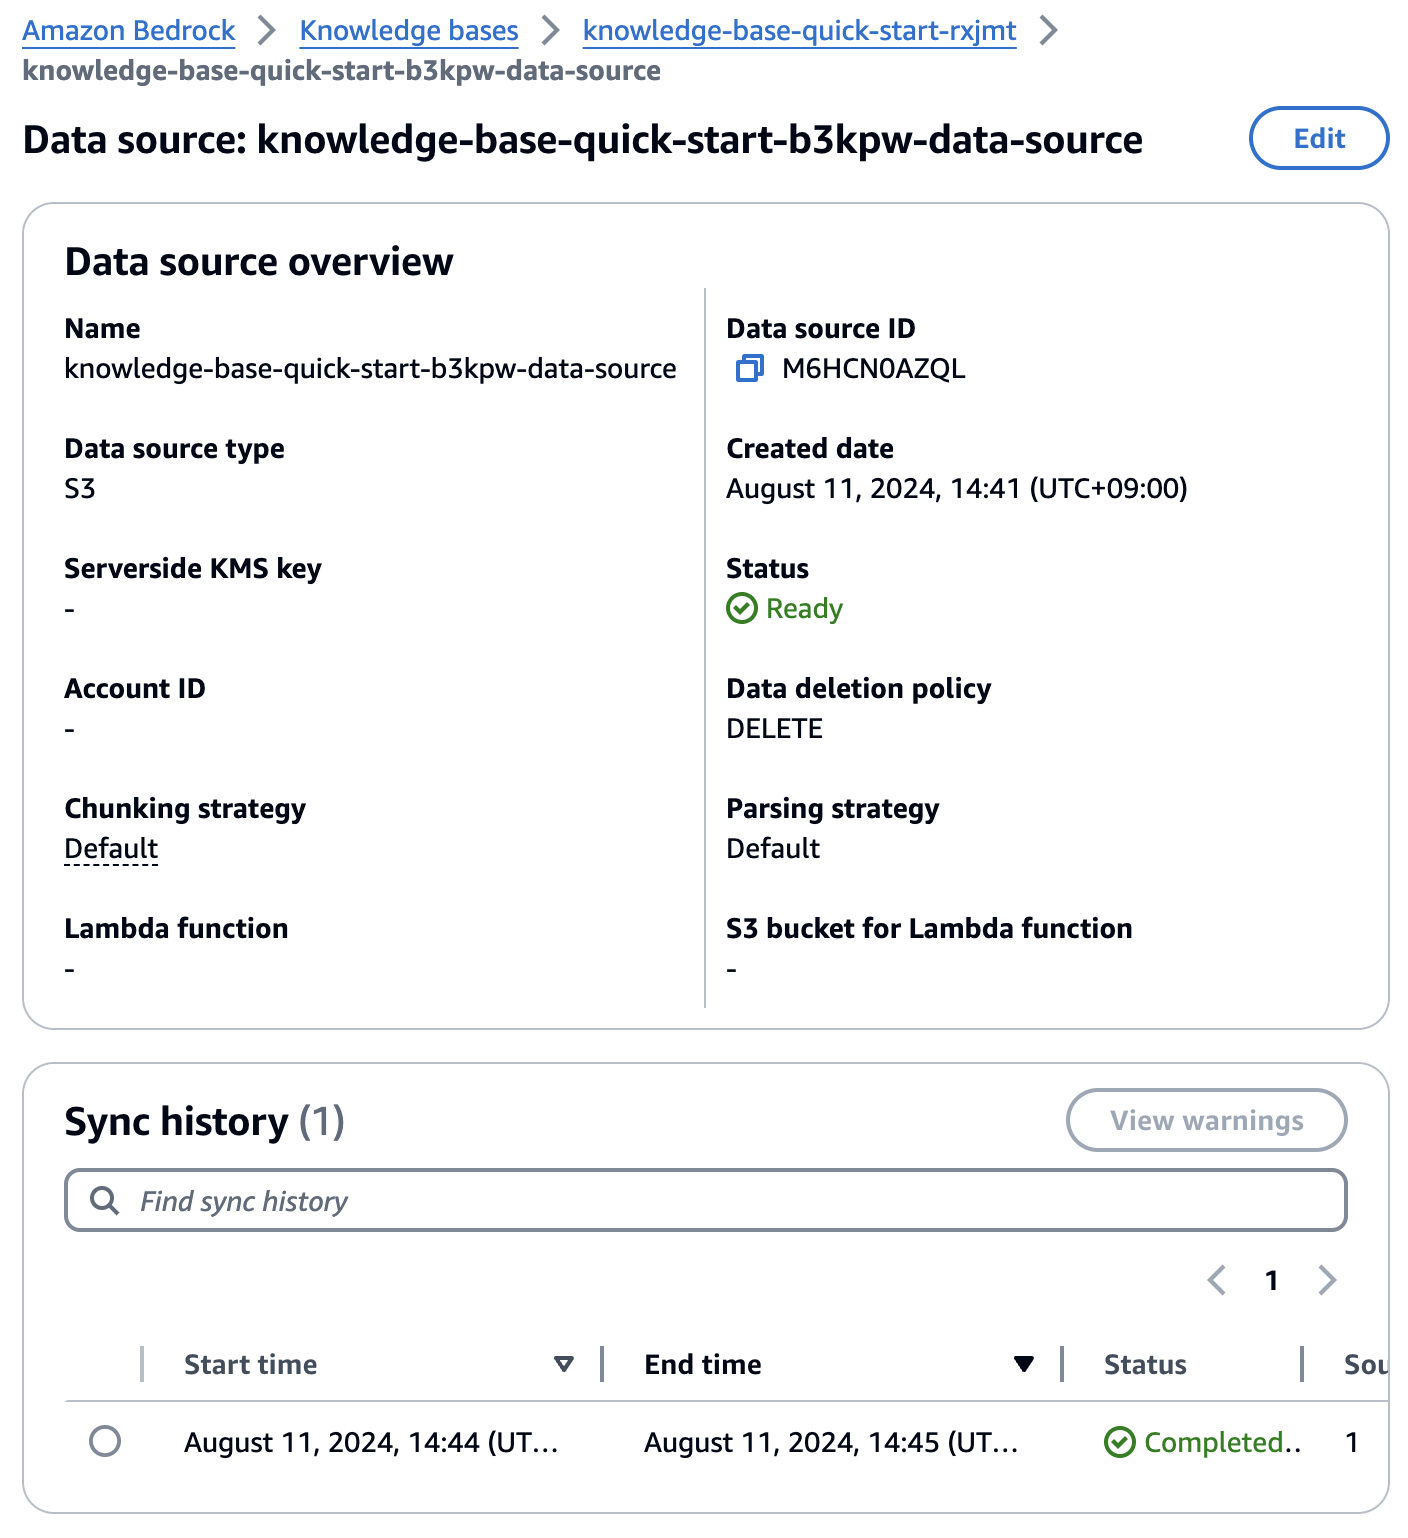
Task: Click the Data source ID value M6HCN0AZQL
Action: [874, 369]
